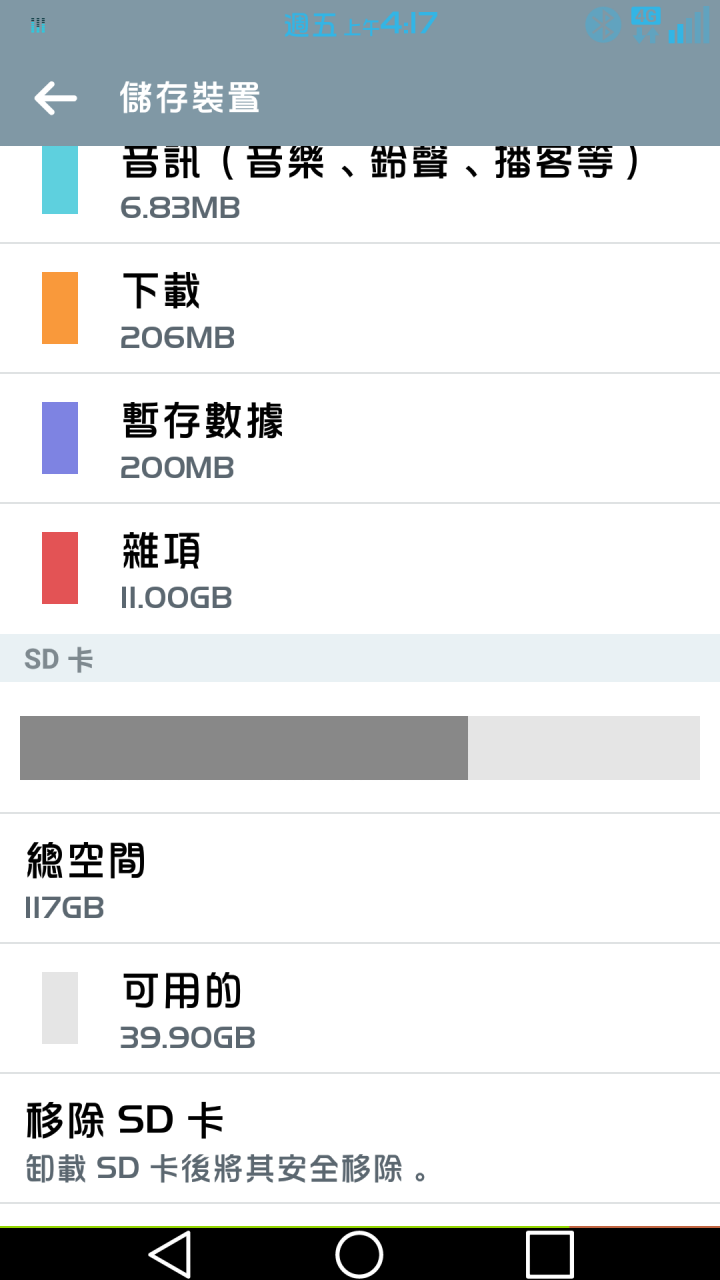
Task: Tap the SD card usage bar
Action: click(x=360, y=748)
